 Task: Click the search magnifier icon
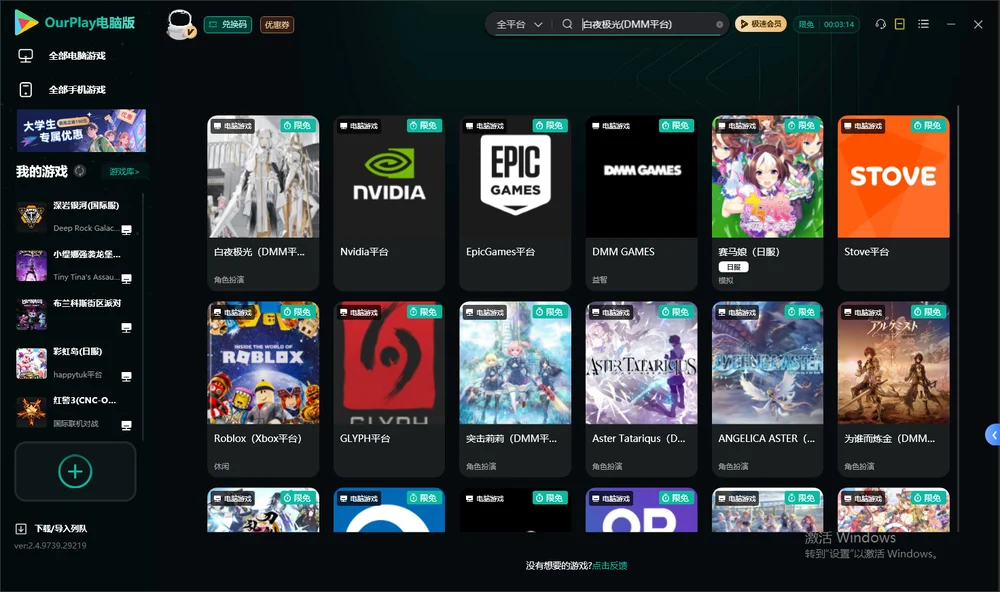[567, 24]
